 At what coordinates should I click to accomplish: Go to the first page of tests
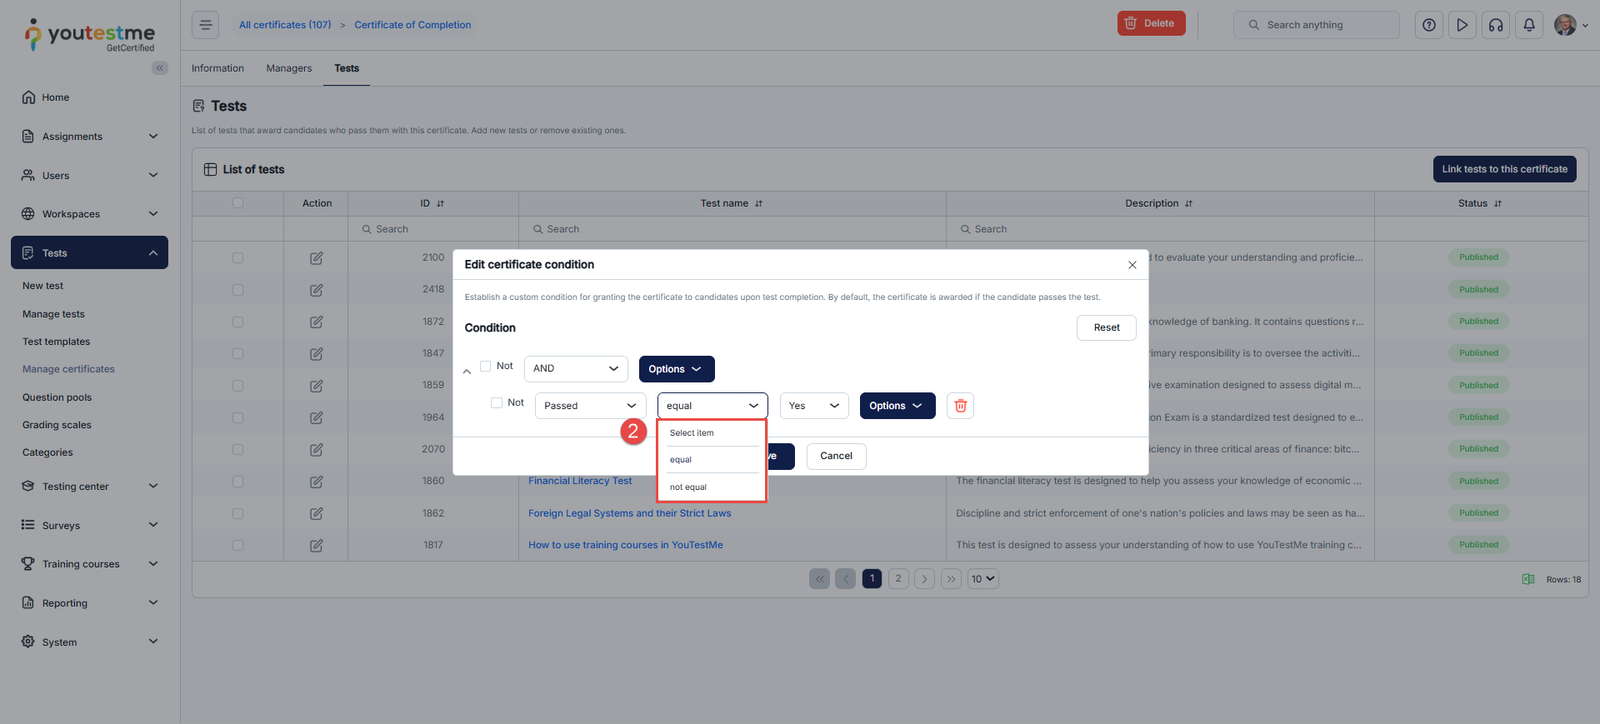point(819,579)
